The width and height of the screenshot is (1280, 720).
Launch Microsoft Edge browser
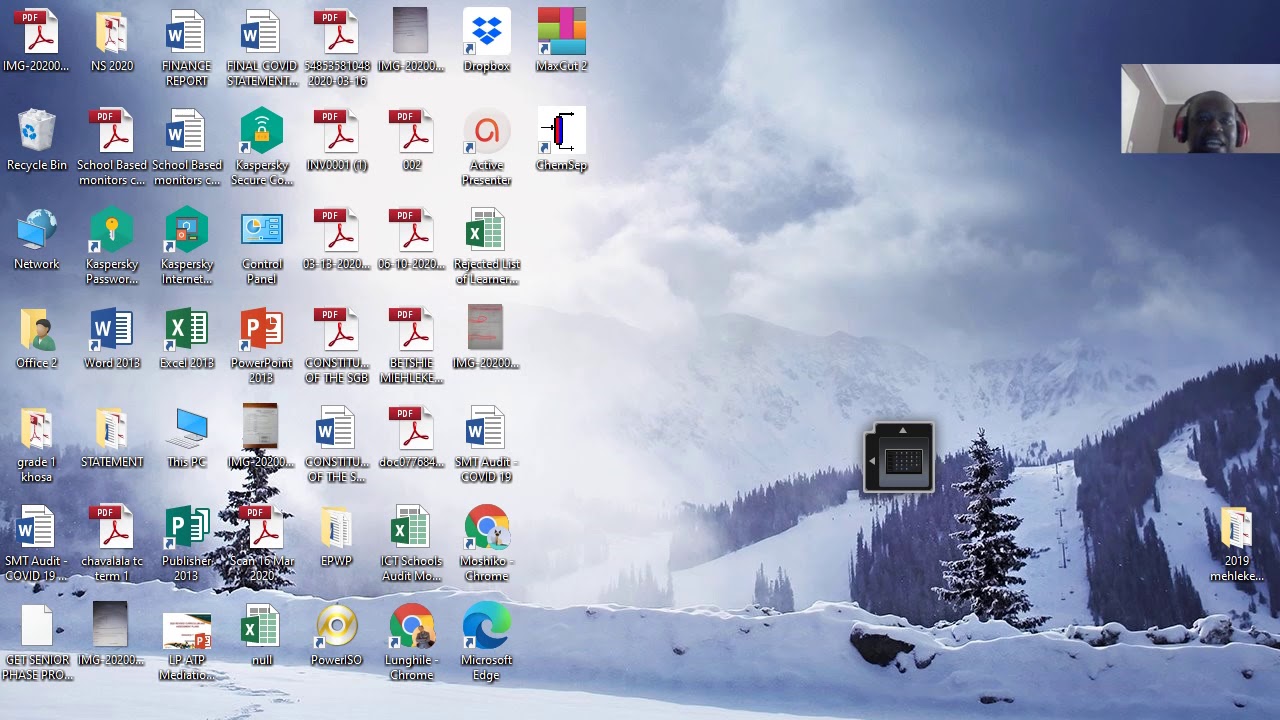[487, 642]
